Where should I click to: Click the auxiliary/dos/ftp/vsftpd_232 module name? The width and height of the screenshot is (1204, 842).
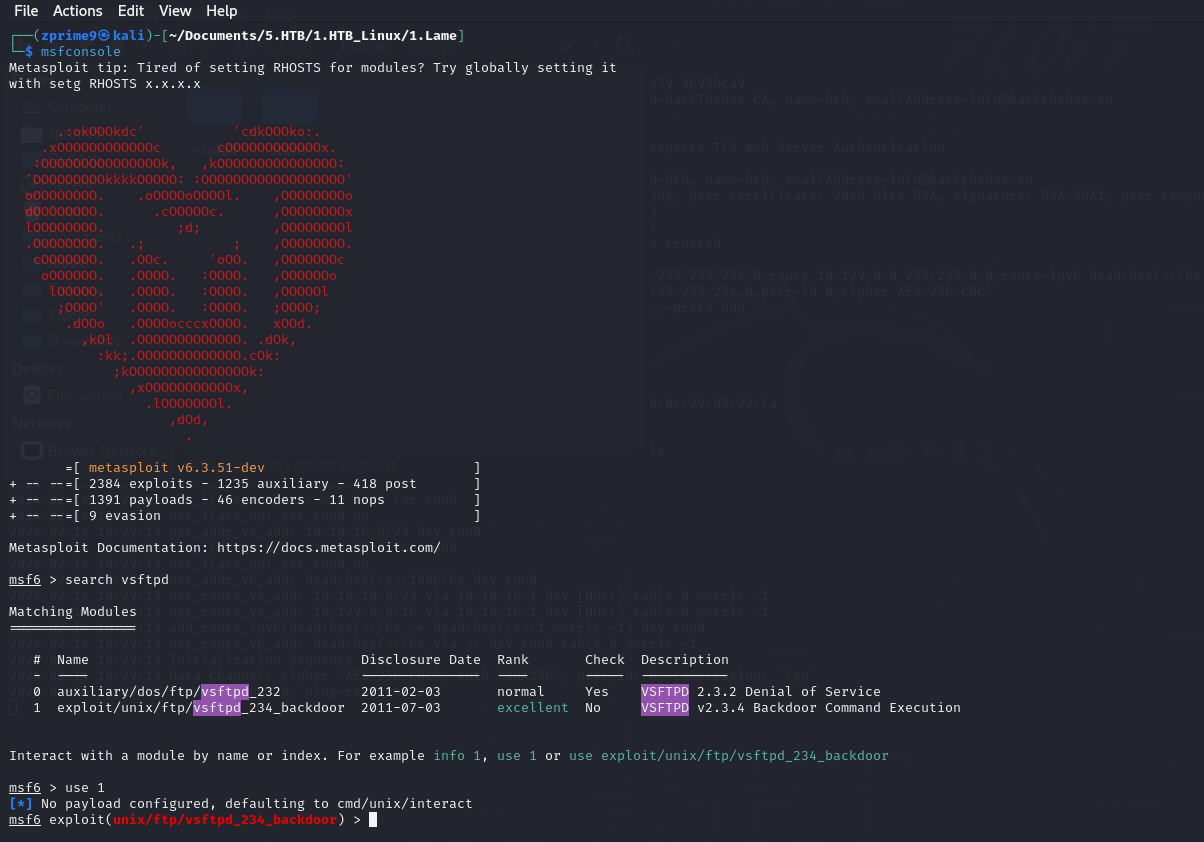coord(169,692)
